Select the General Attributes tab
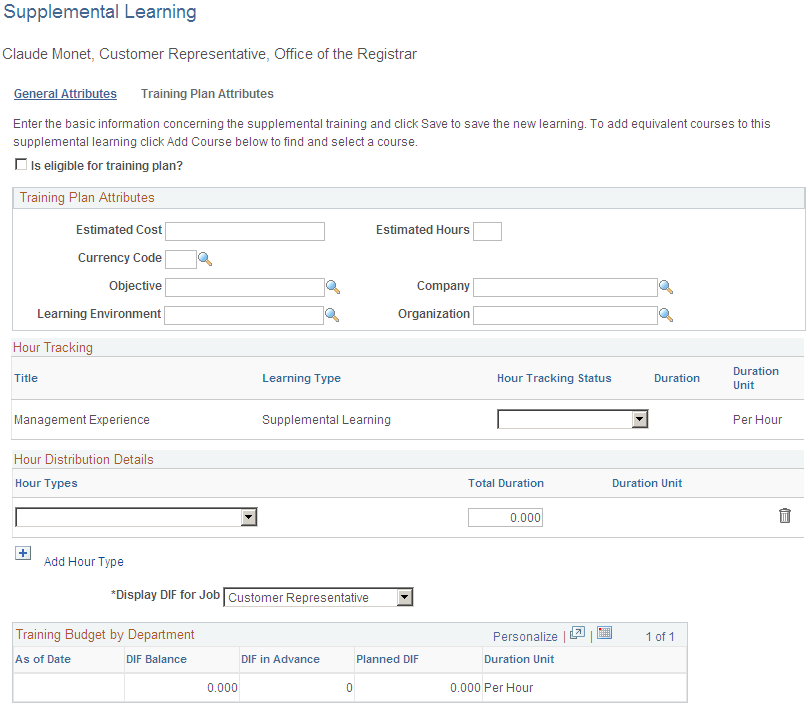 (65, 93)
